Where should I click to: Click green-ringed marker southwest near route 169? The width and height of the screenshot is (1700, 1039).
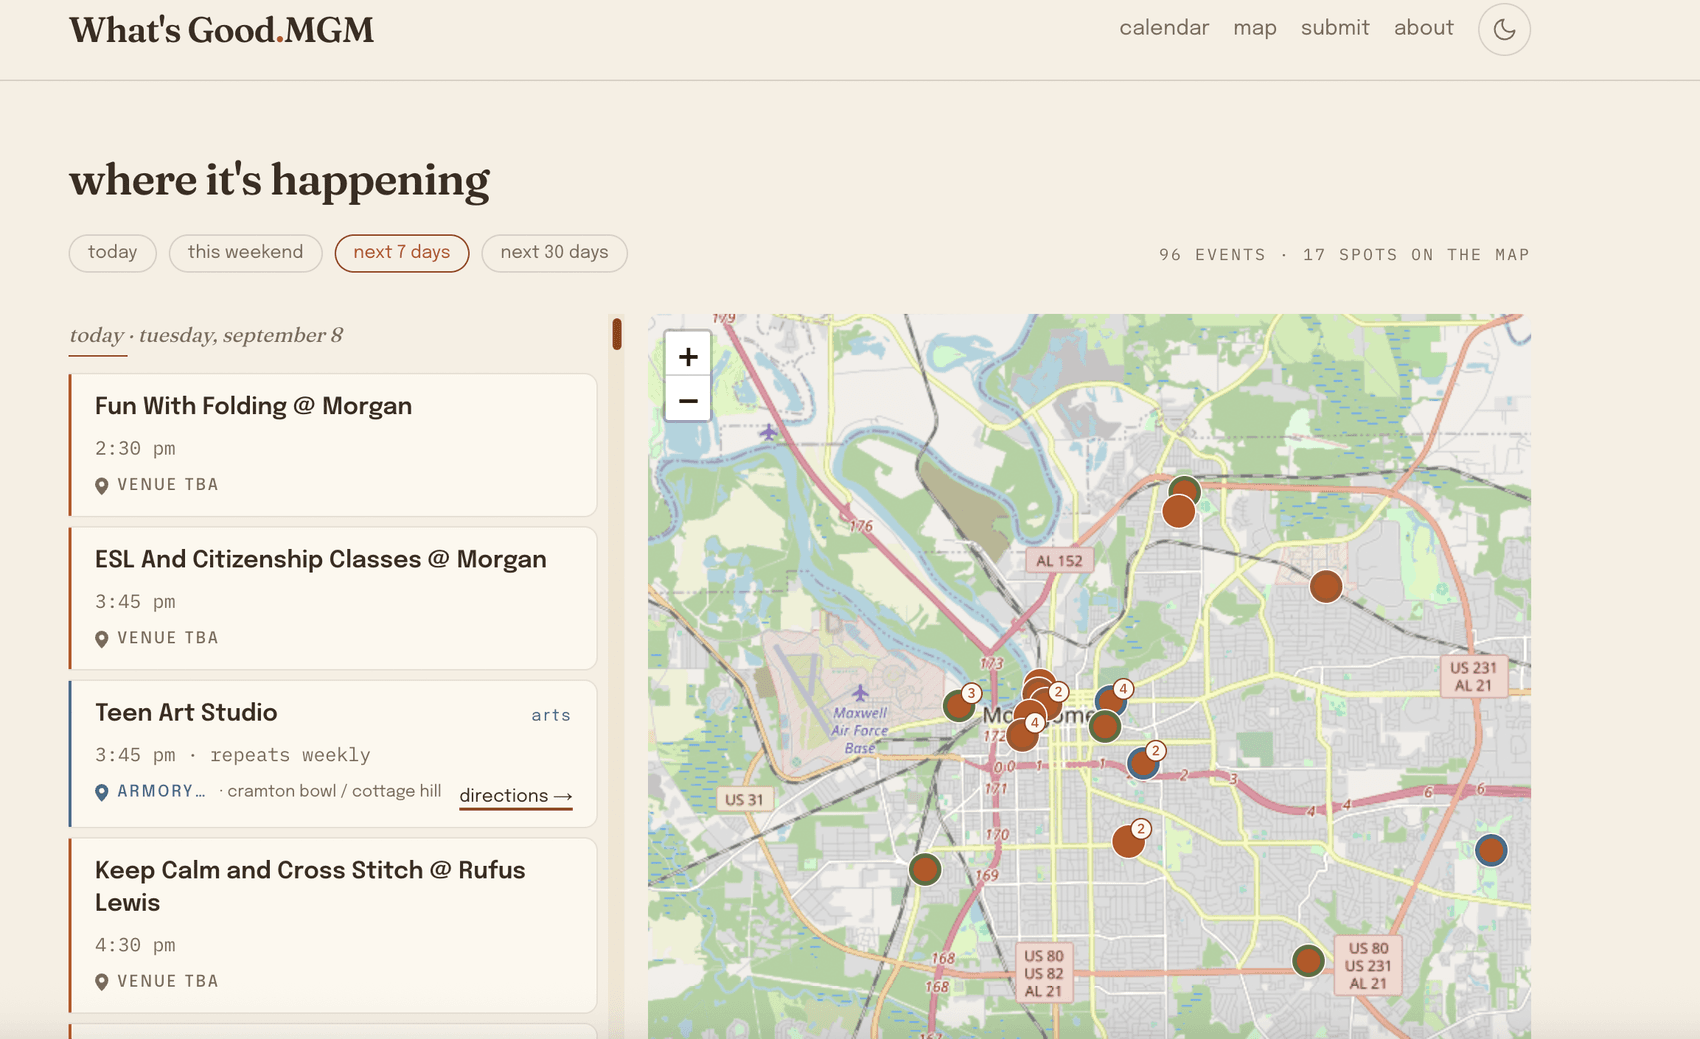click(x=925, y=870)
